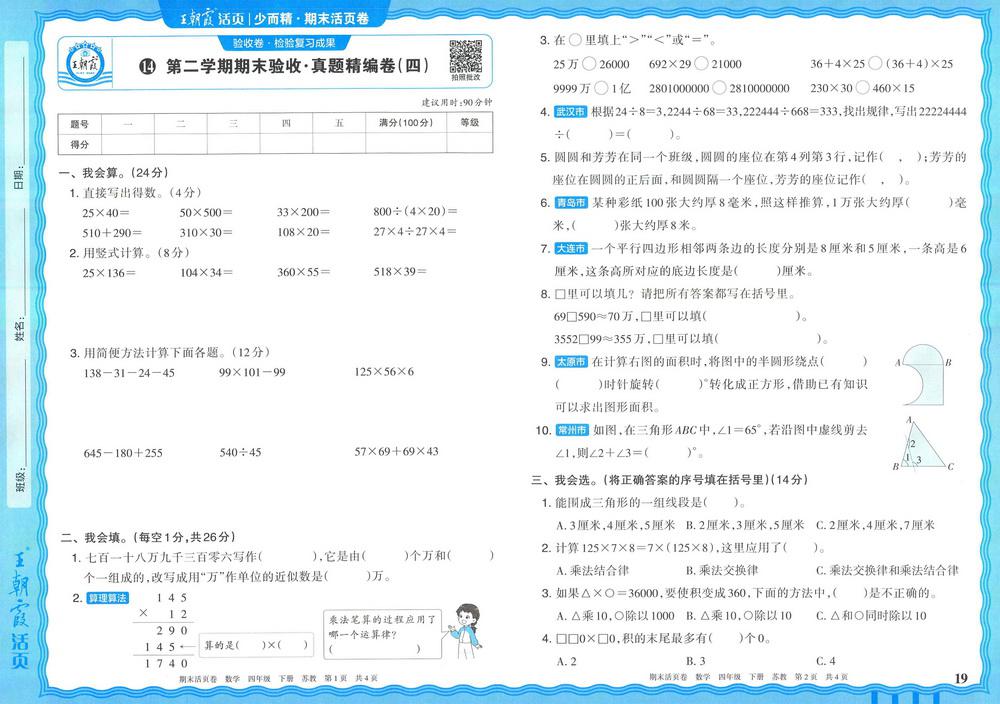Click the problem 125×56×6

tap(384, 372)
